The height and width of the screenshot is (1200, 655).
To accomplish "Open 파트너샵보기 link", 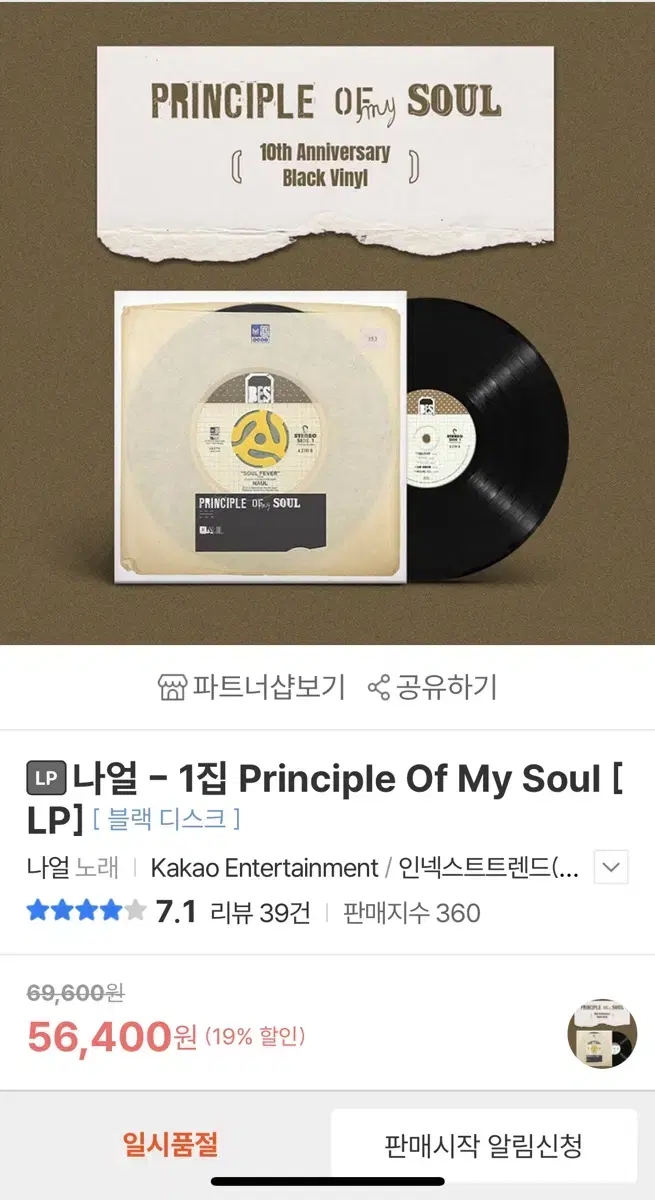I will coord(251,687).
